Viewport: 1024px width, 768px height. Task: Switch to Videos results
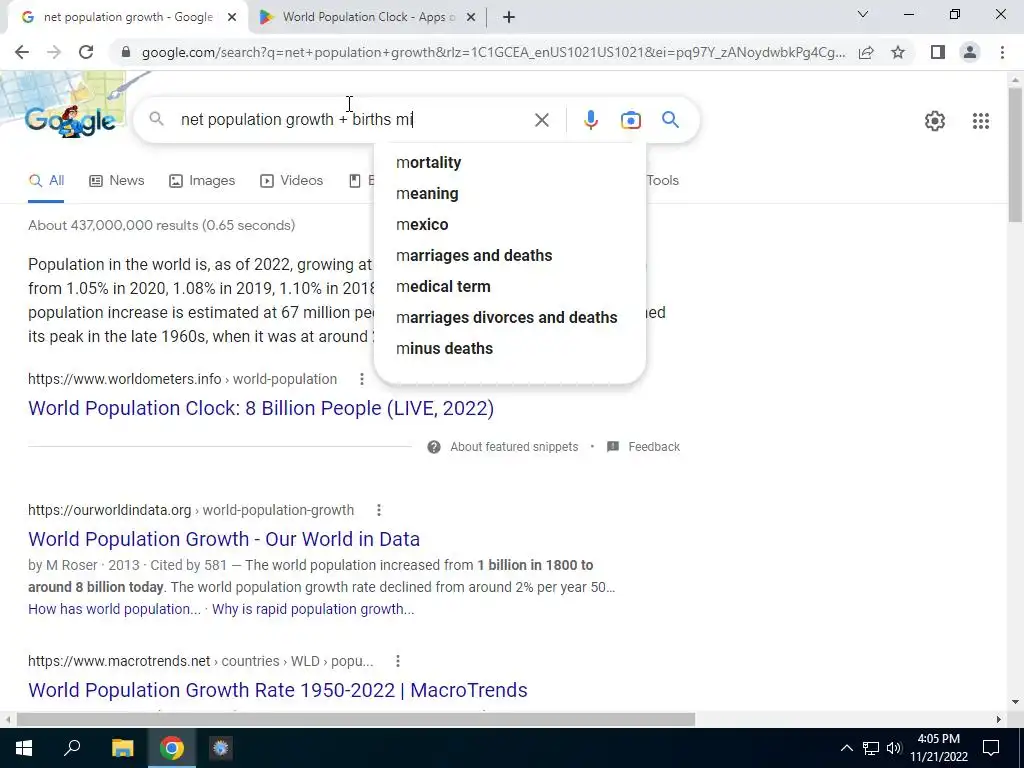(291, 181)
